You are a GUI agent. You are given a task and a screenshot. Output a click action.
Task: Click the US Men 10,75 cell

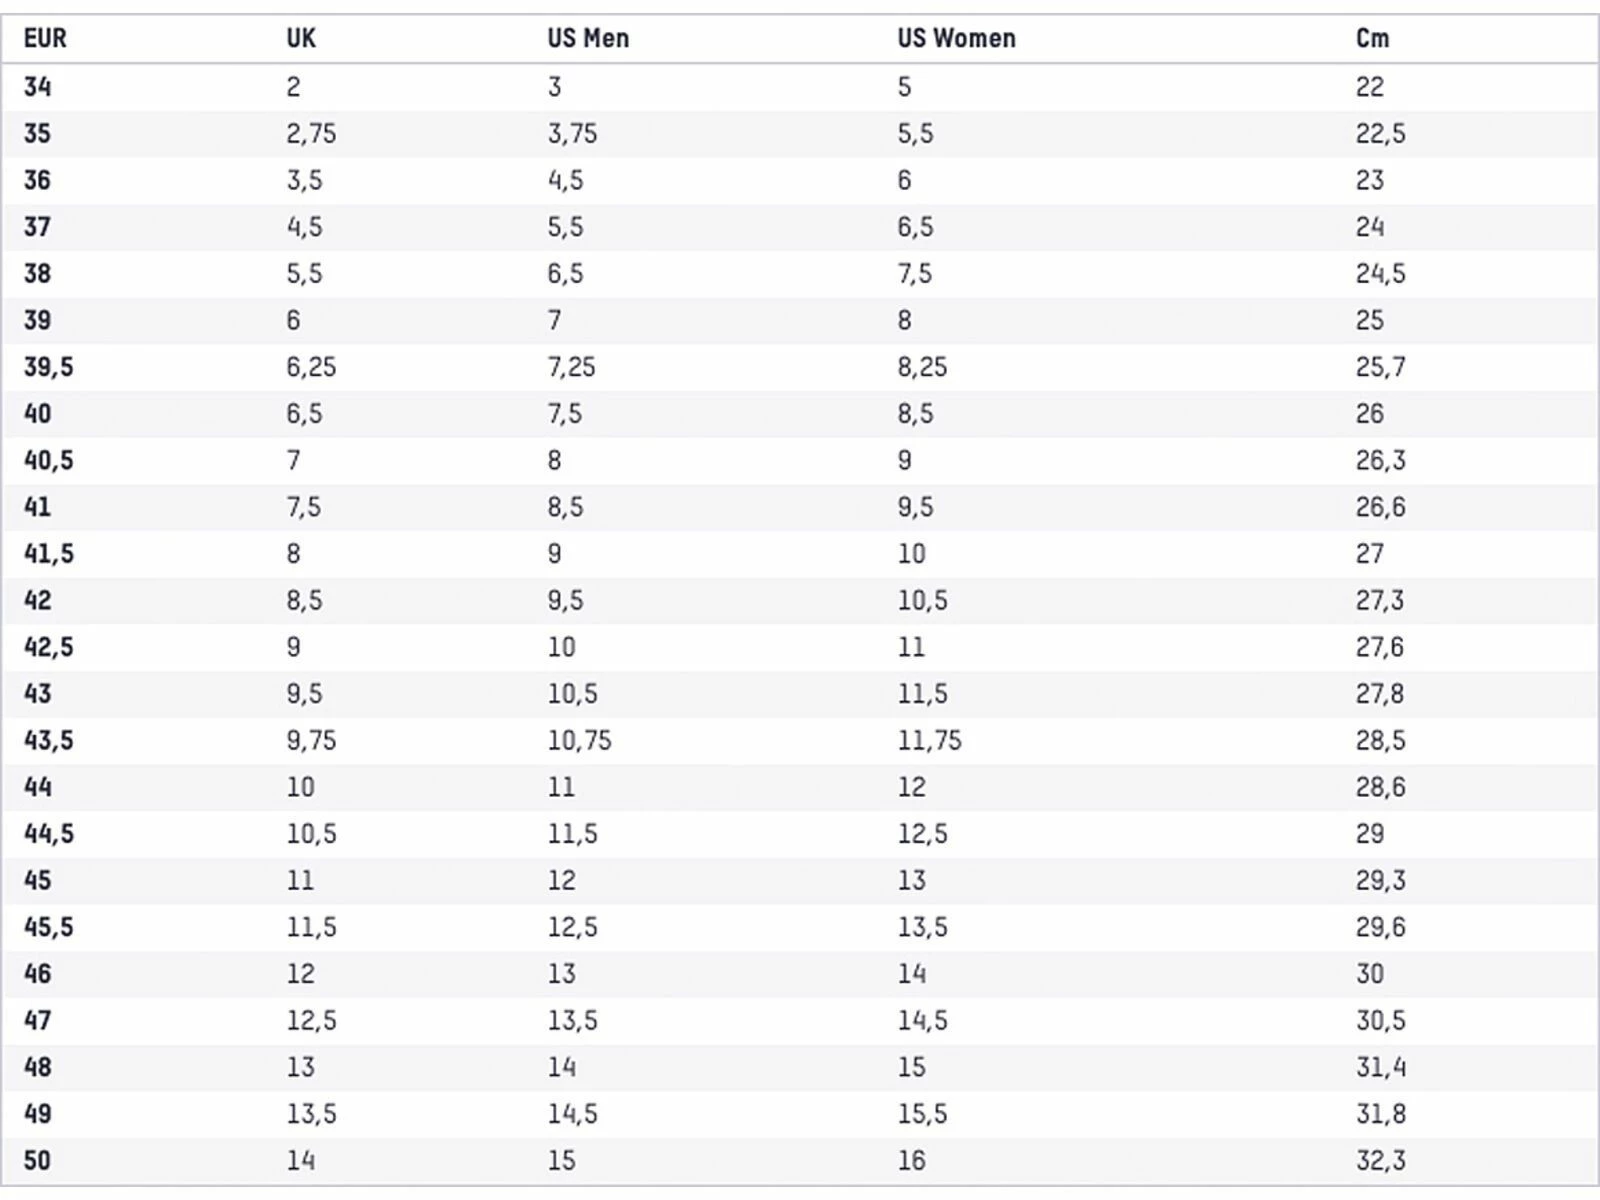579,741
